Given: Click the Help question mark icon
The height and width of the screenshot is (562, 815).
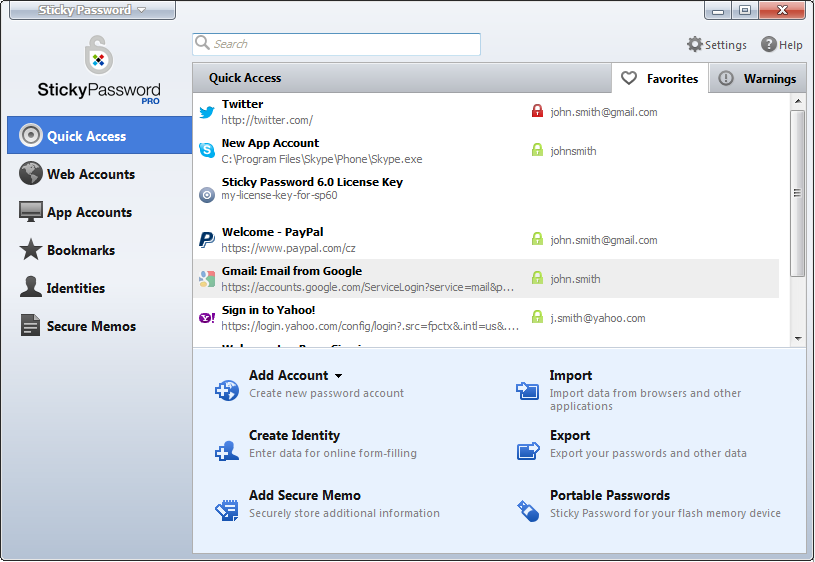Looking at the screenshot, I should (769, 44).
